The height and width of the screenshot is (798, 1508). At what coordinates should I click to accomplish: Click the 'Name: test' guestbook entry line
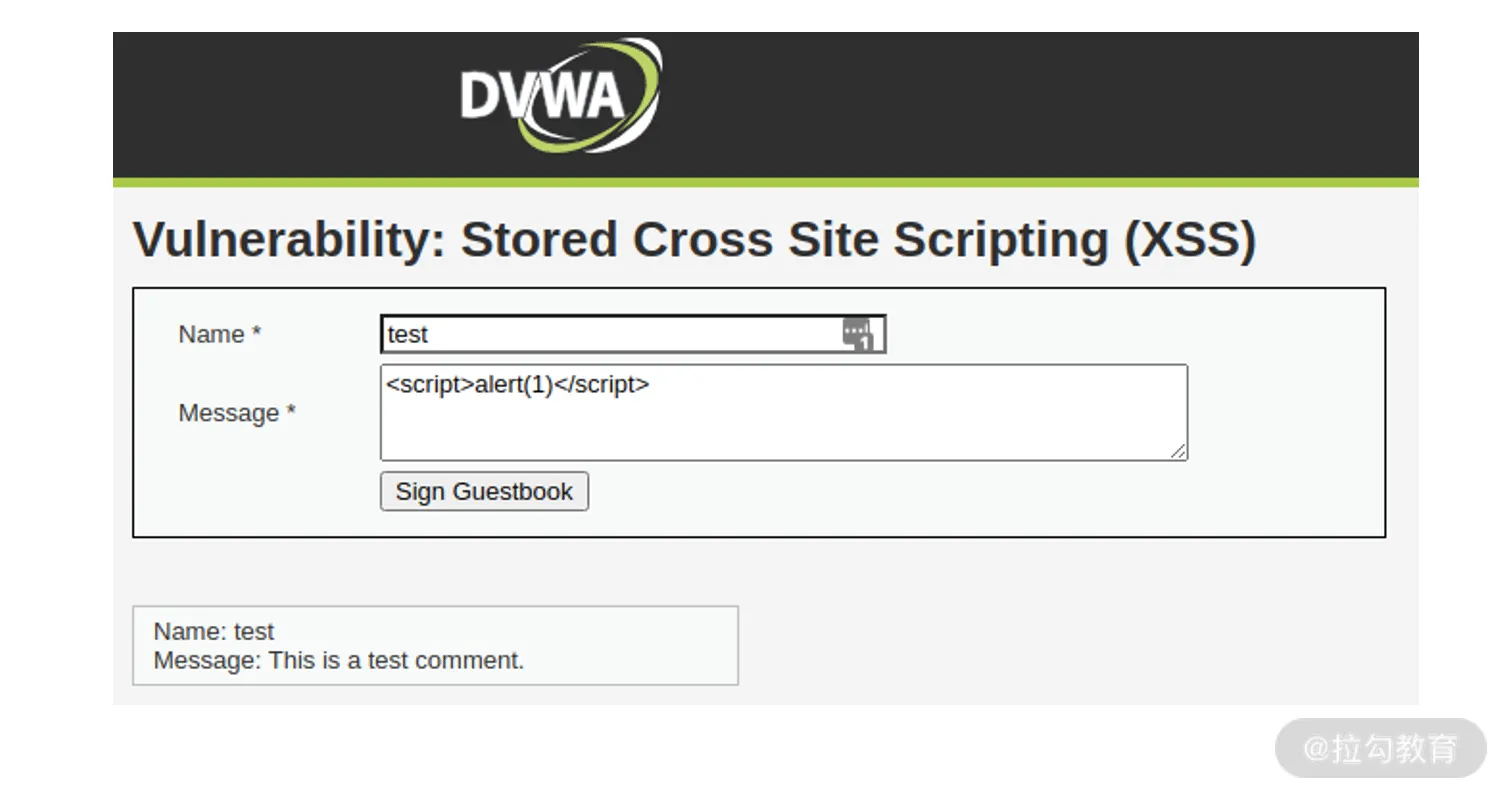tap(214, 631)
